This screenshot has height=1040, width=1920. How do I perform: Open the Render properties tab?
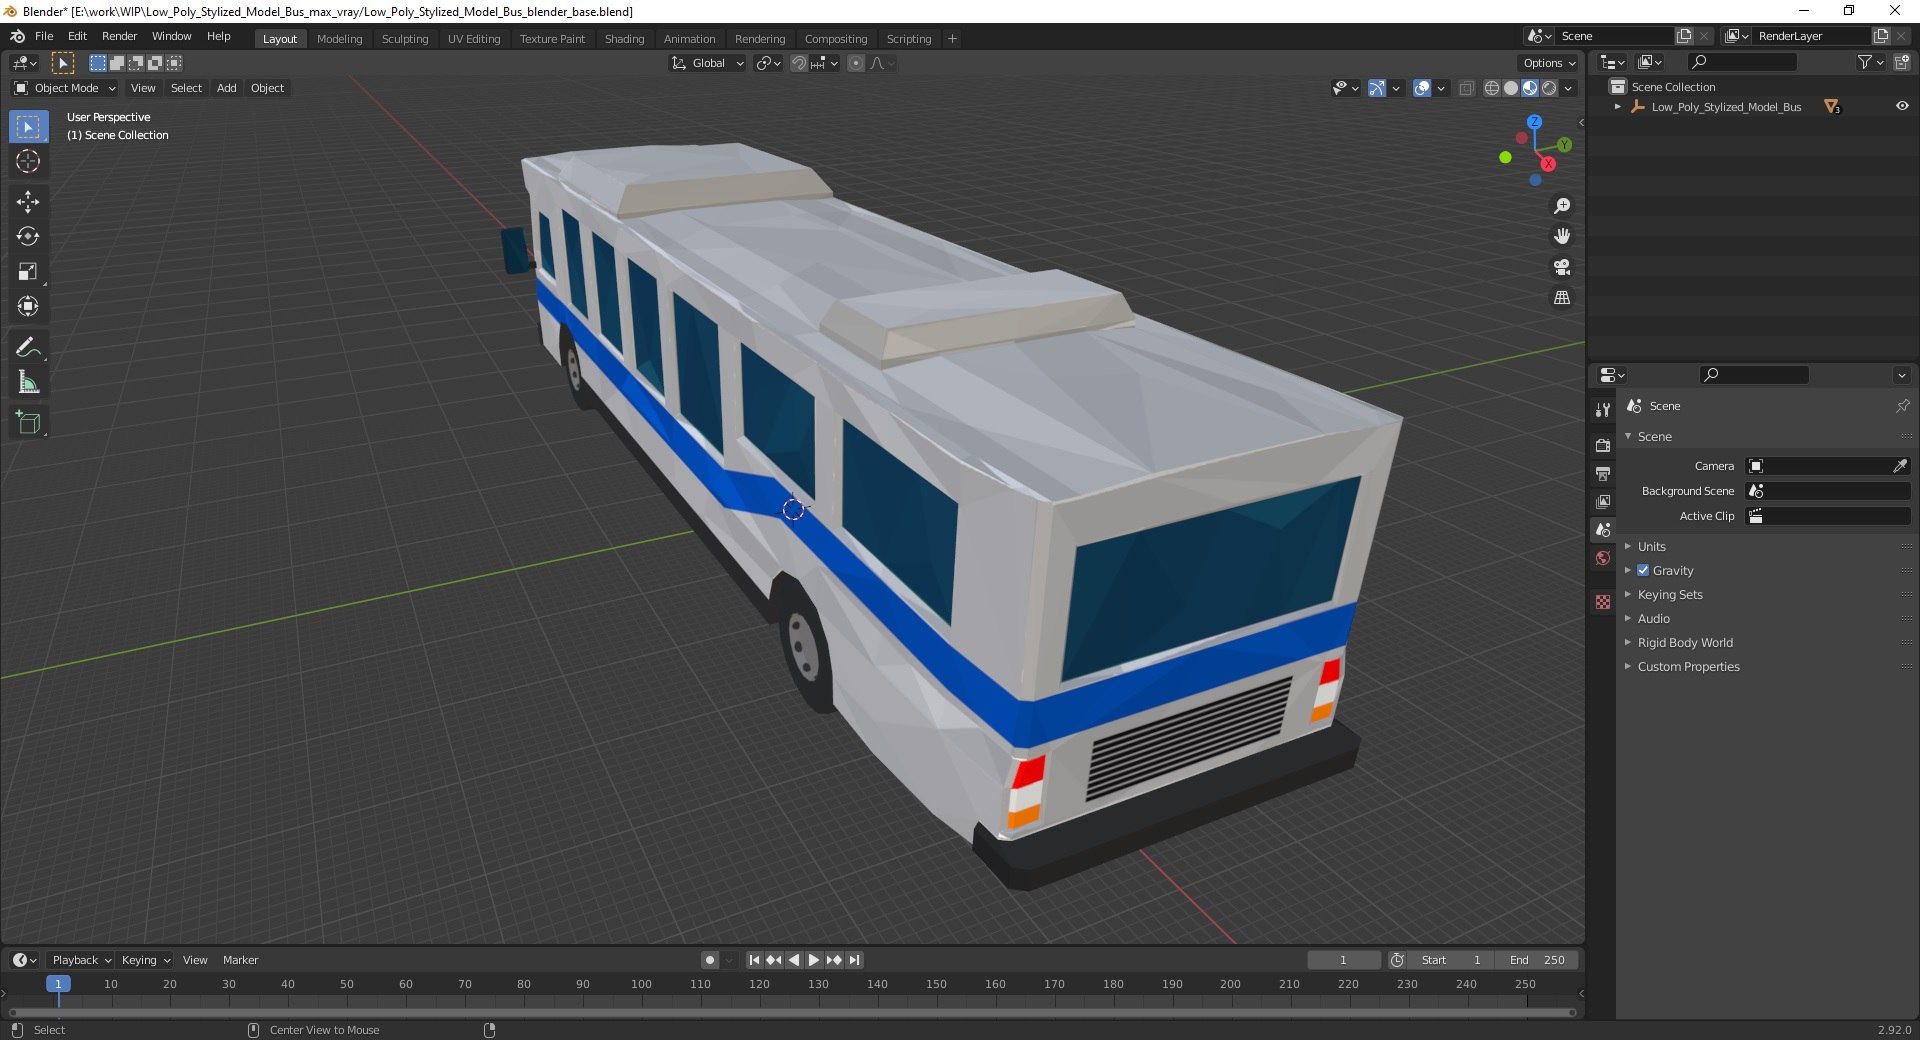click(x=1603, y=445)
